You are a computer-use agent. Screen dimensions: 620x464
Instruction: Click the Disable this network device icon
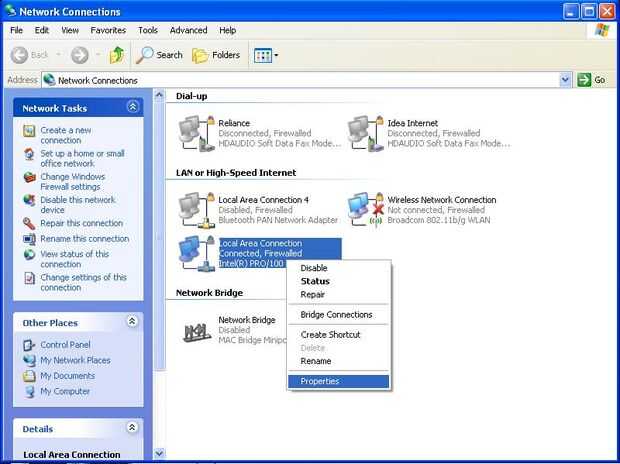point(29,200)
